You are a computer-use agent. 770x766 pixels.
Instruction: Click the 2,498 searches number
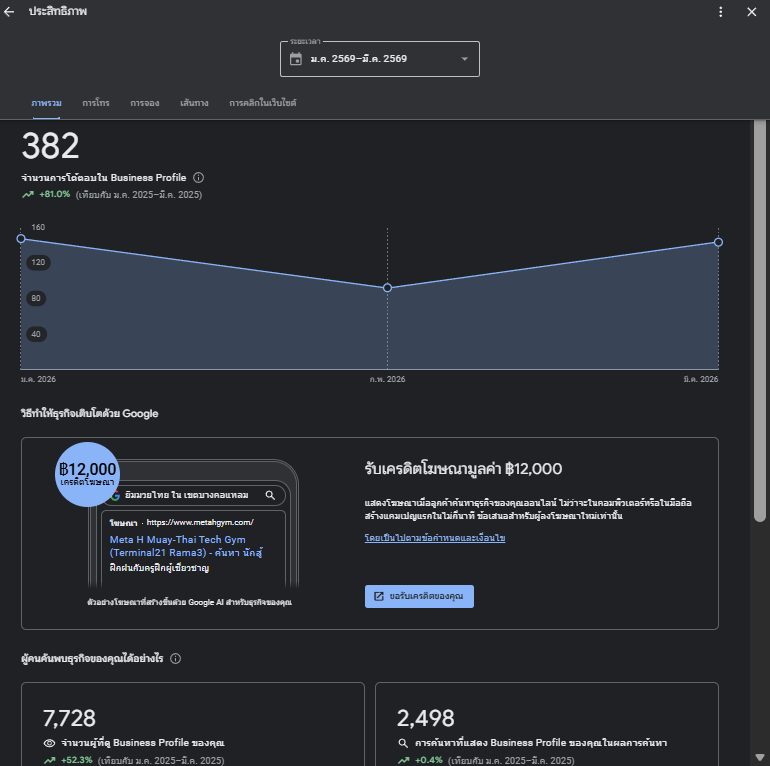pyautogui.click(x=425, y=718)
